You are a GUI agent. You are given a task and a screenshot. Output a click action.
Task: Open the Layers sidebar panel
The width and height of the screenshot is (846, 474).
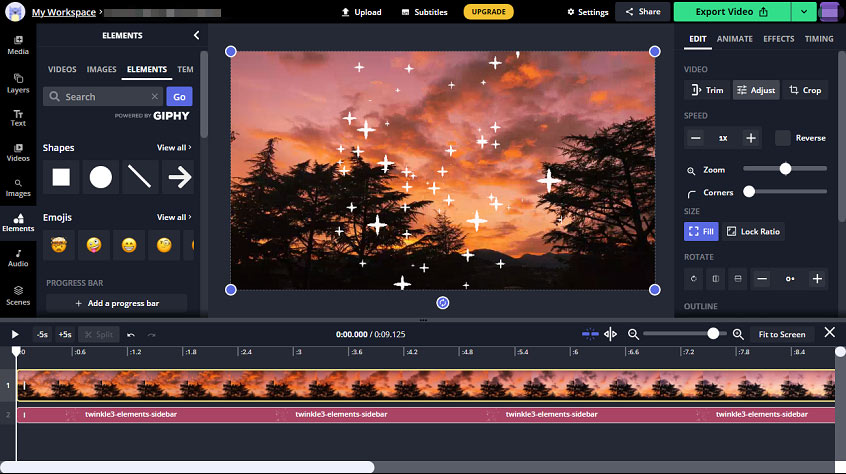click(18, 83)
